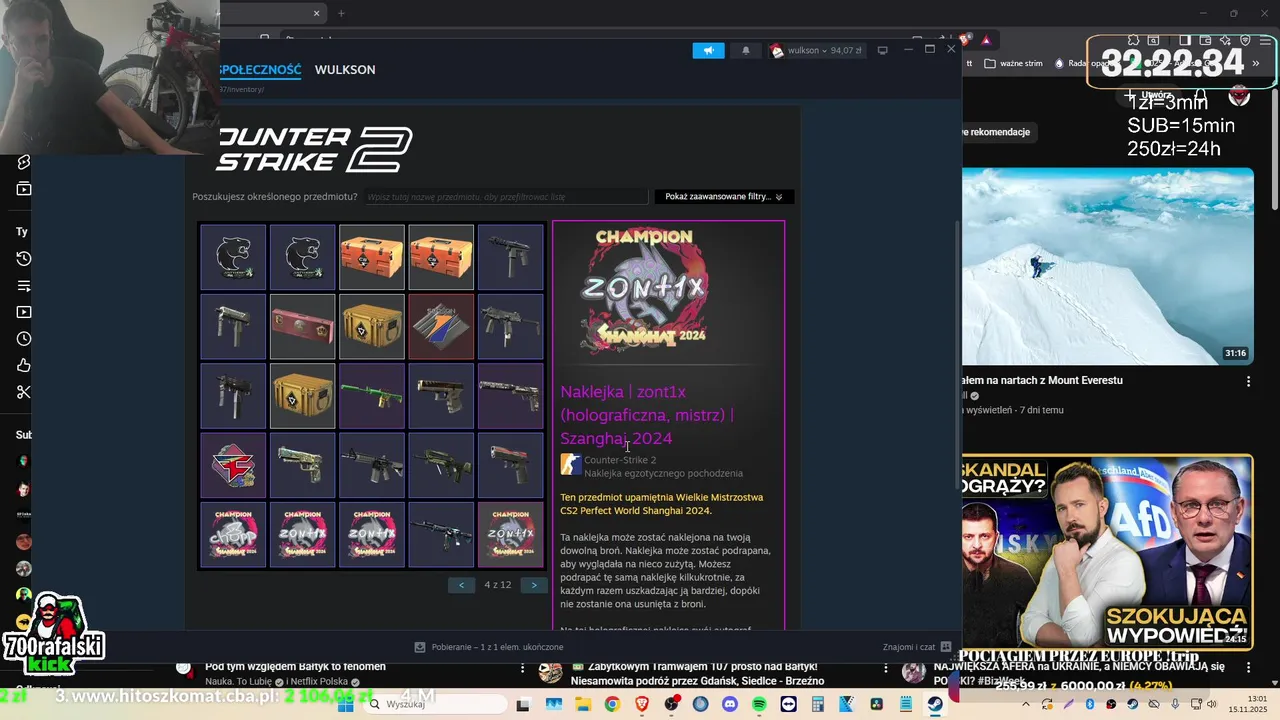
Task: Select the highlighted zont1x sticker in grid
Action: point(511,535)
